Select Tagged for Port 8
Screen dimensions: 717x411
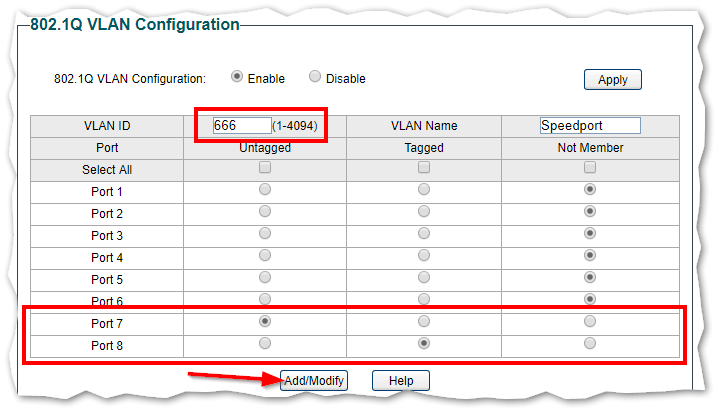click(424, 343)
